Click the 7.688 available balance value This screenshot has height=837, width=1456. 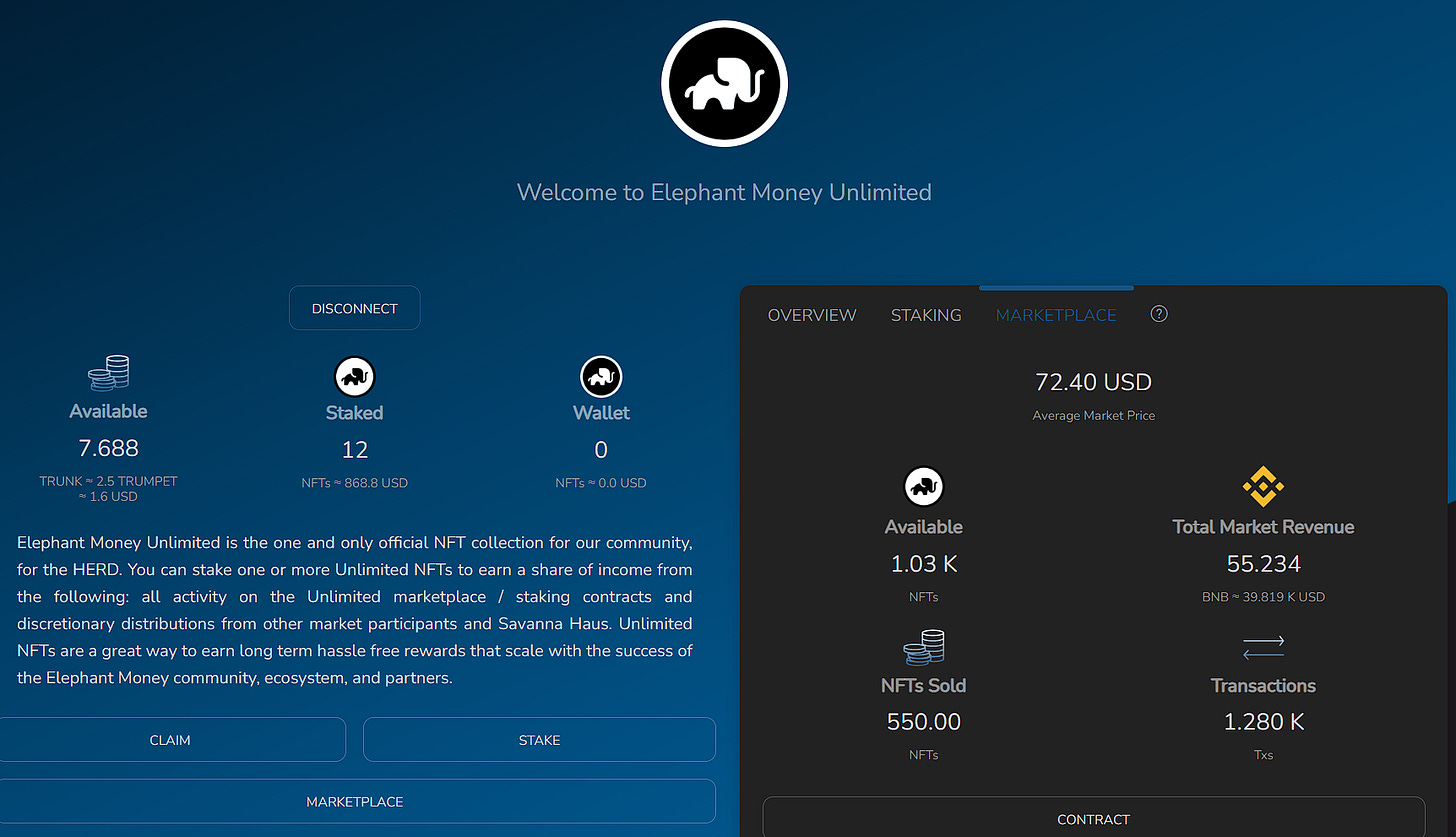[108, 448]
